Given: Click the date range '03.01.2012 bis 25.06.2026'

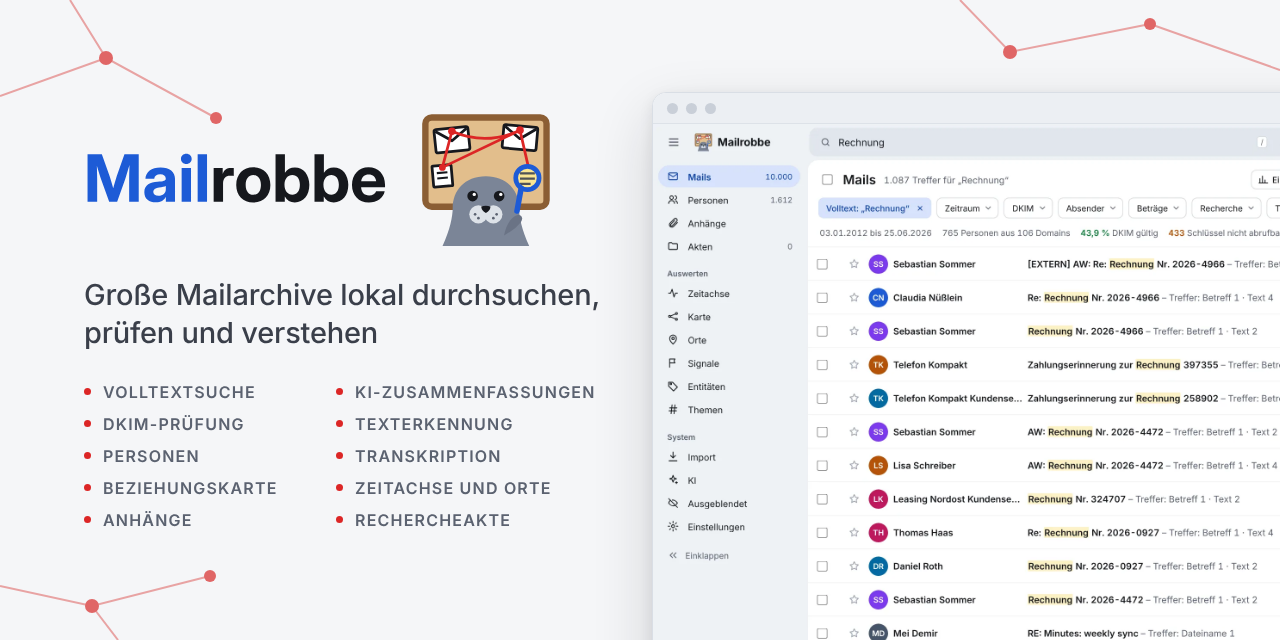Looking at the screenshot, I should point(876,233).
